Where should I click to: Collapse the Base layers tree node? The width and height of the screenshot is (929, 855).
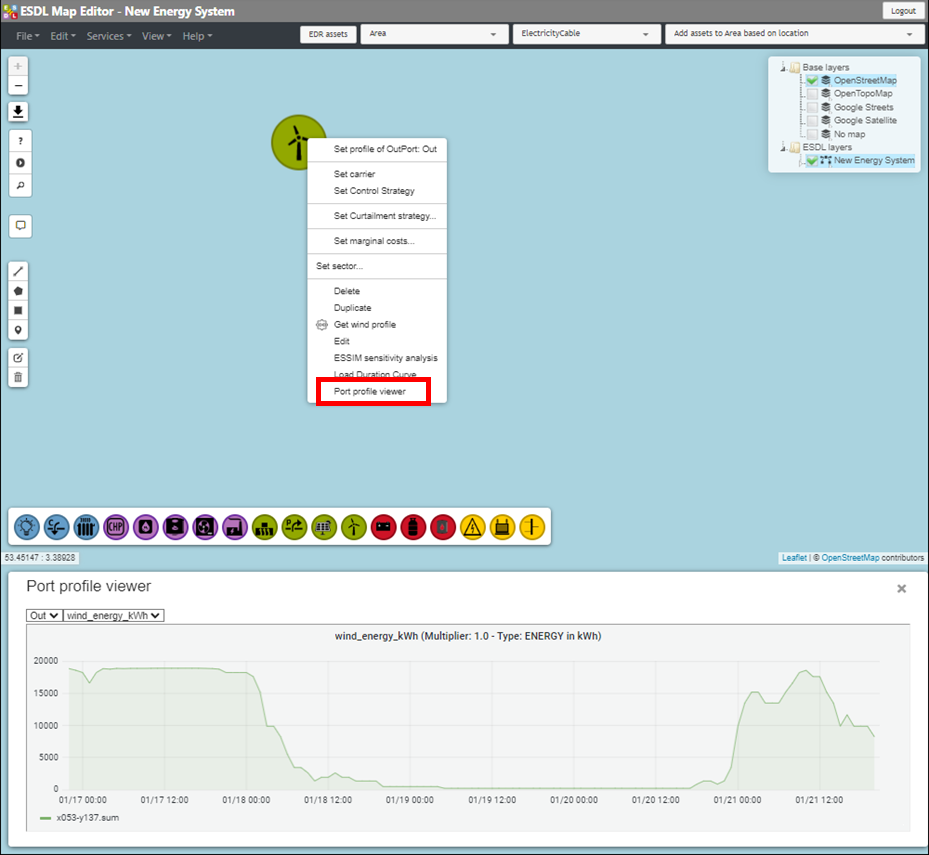781,67
